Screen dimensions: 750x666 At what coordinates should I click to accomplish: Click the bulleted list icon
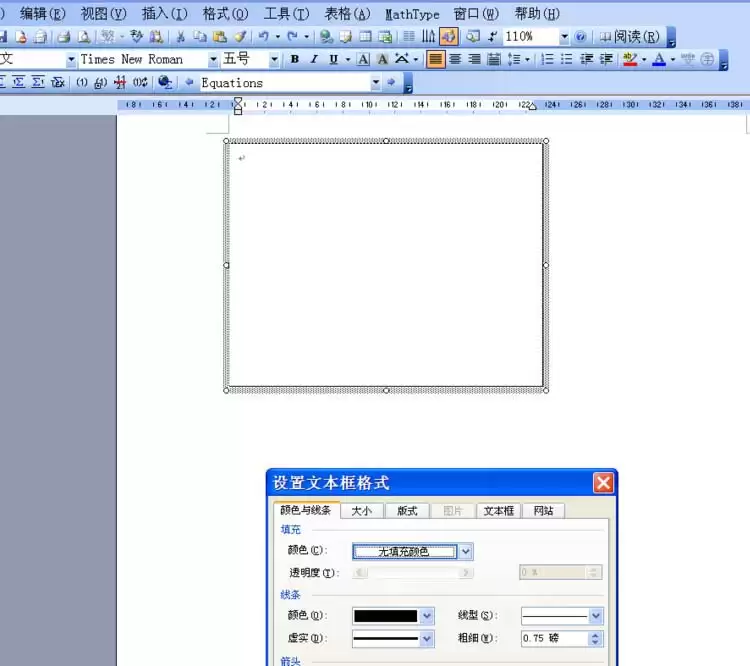566,59
